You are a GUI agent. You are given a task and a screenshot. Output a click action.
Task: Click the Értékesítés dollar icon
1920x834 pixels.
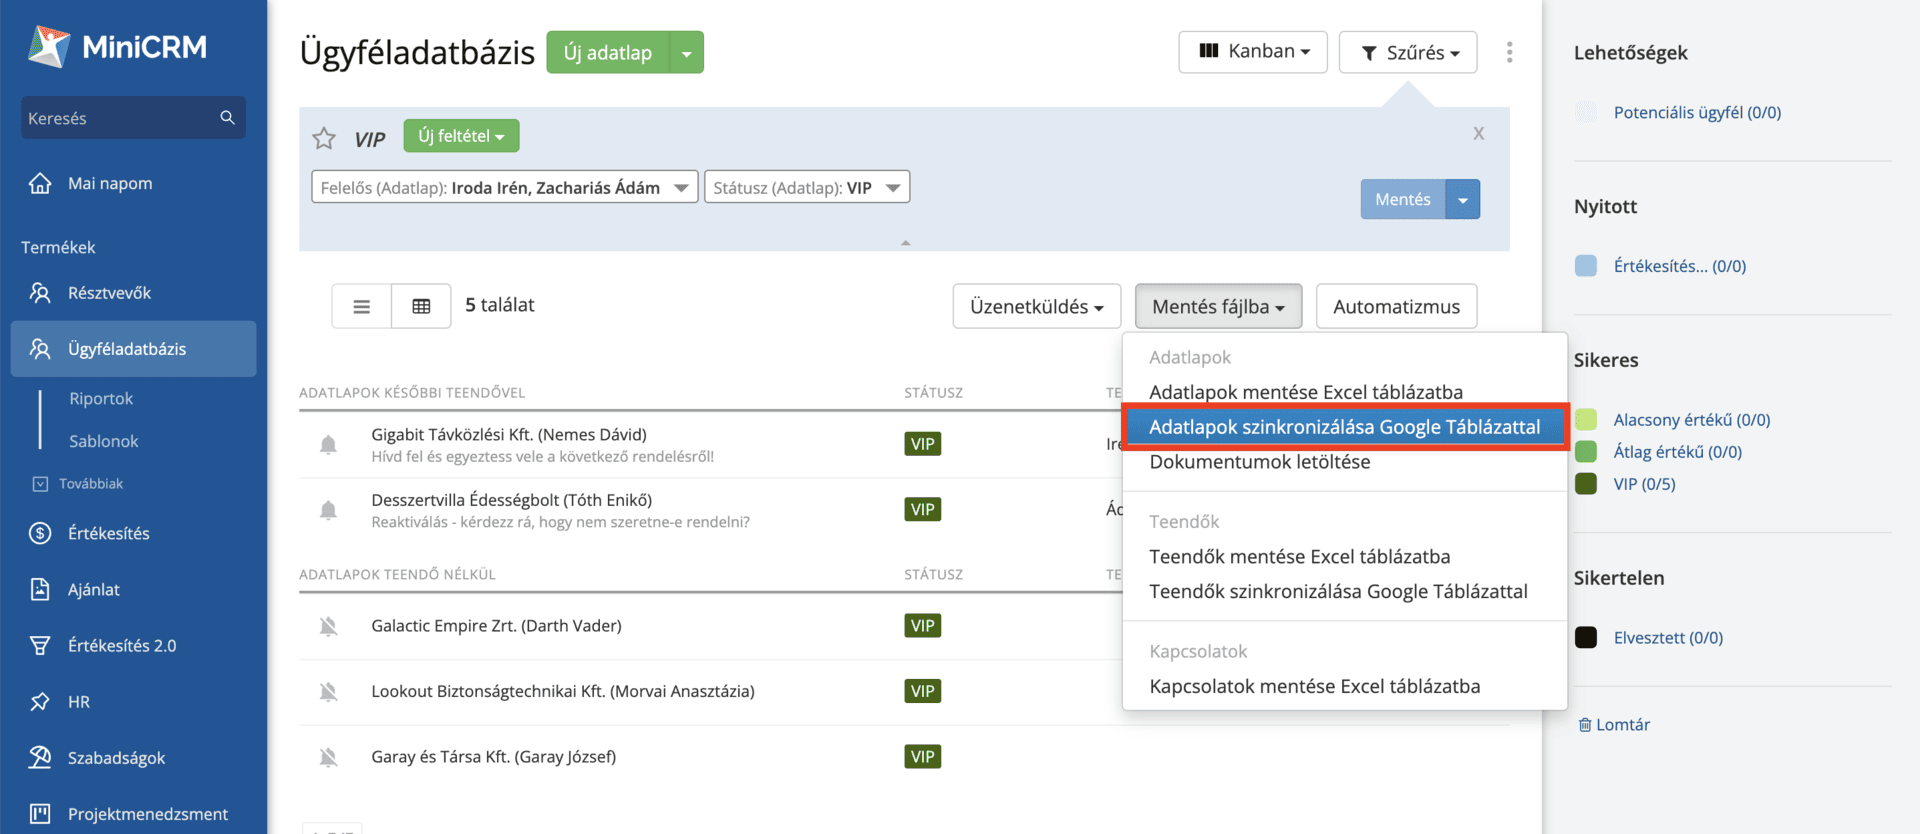40,533
